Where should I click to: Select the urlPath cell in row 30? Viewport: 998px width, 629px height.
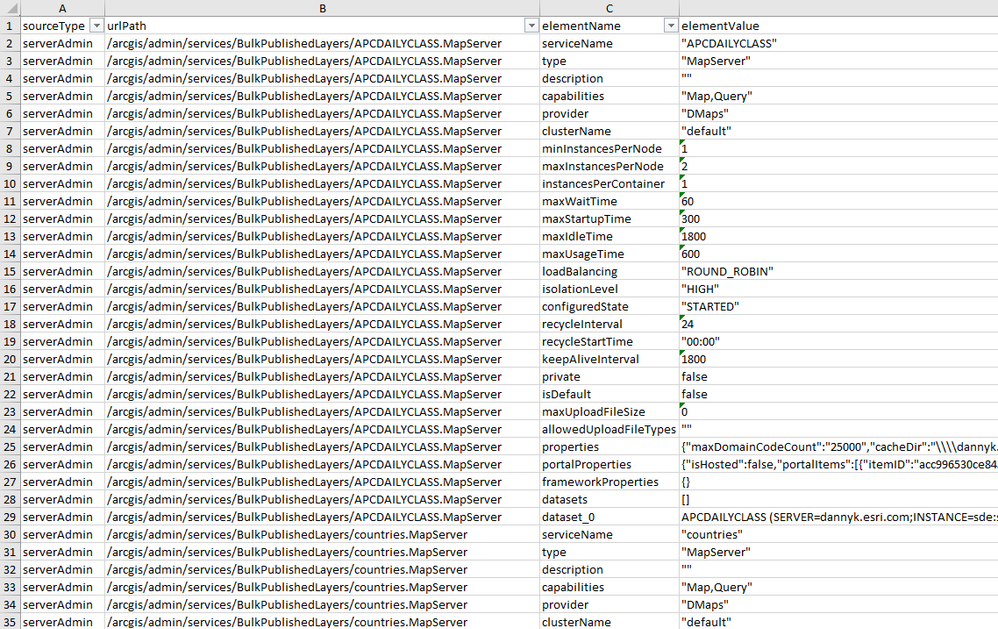click(x=322, y=535)
